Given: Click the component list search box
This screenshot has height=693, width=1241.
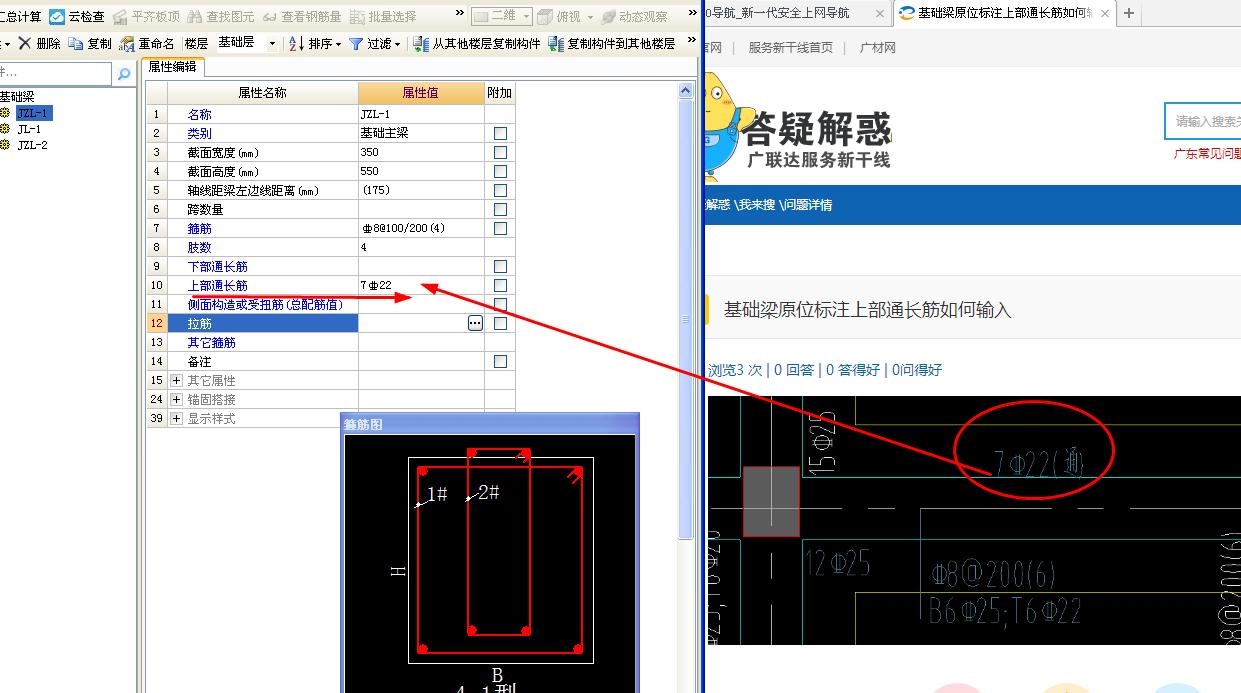Looking at the screenshot, I should point(56,74).
